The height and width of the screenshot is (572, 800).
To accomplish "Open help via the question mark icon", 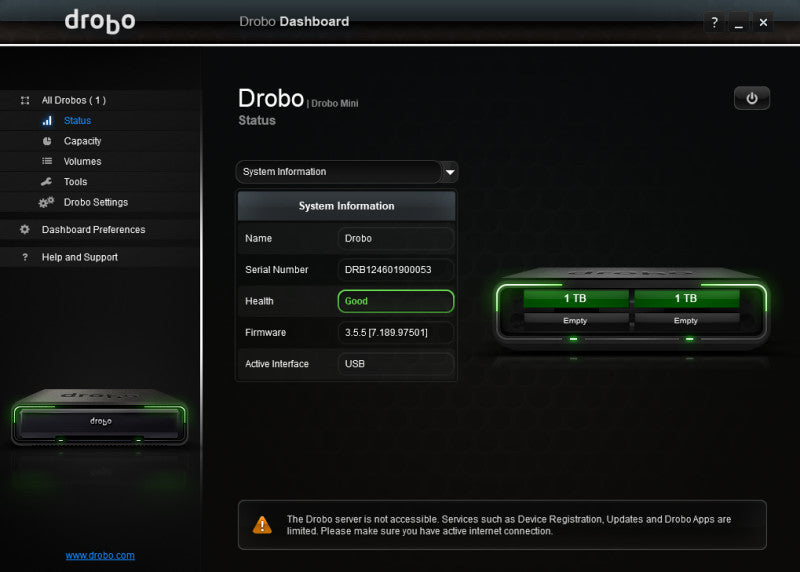I will click(714, 22).
